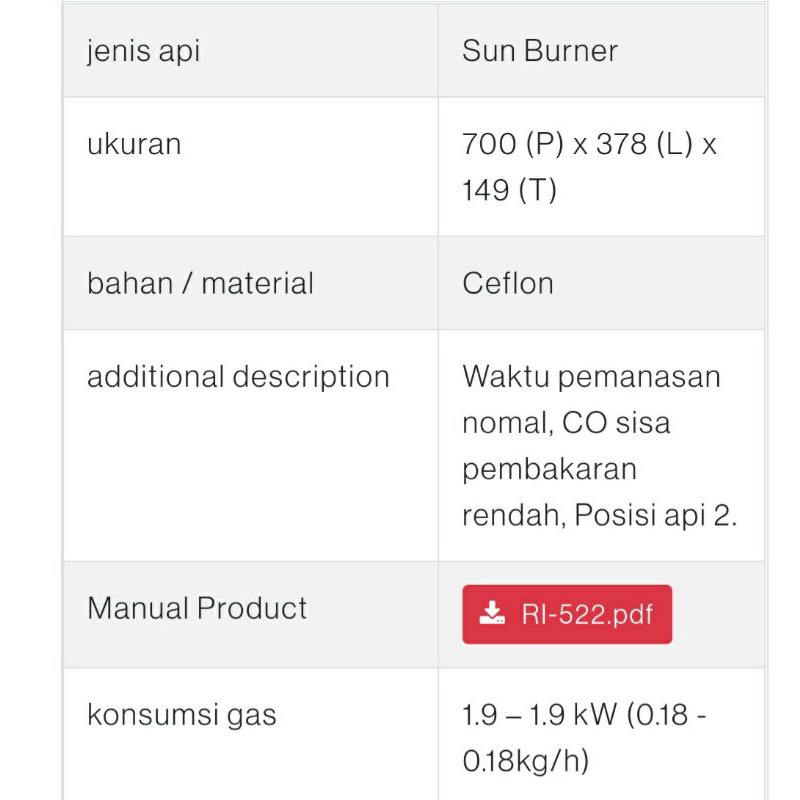Click the 'ukuran' row label
The height and width of the screenshot is (800, 800).
pyautogui.click(x=134, y=144)
